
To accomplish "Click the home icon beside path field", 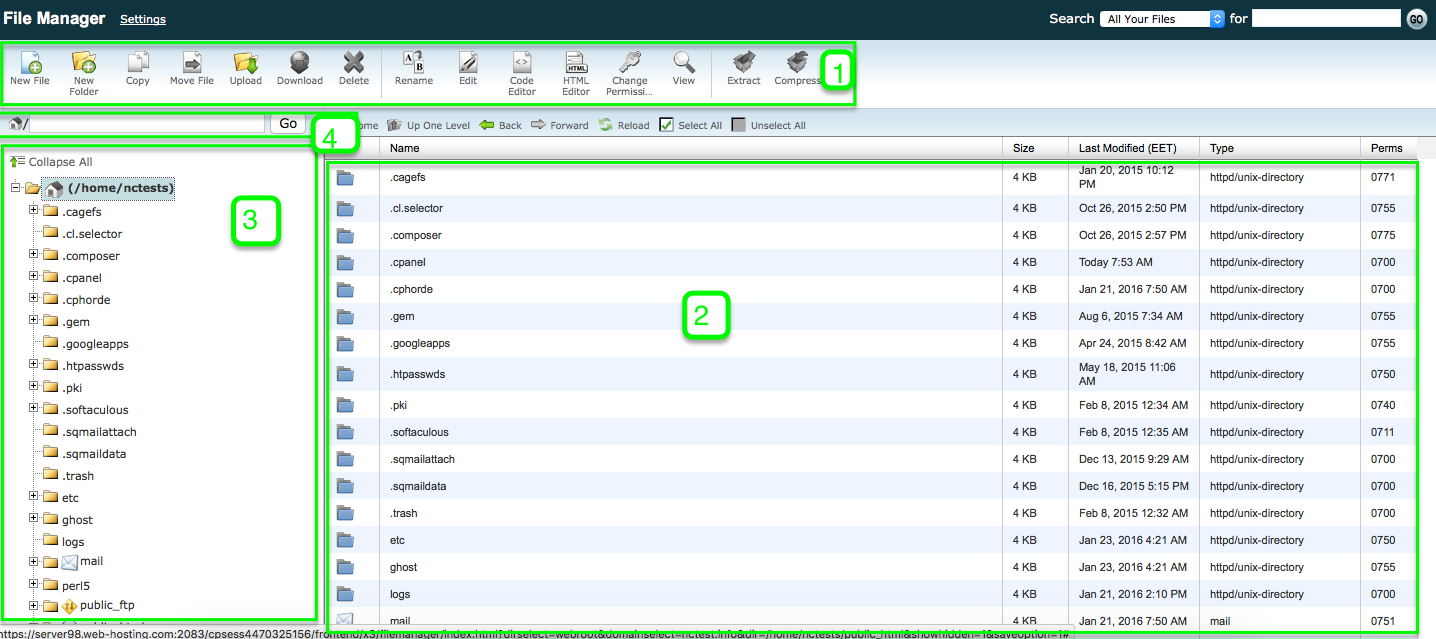I will point(16,124).
